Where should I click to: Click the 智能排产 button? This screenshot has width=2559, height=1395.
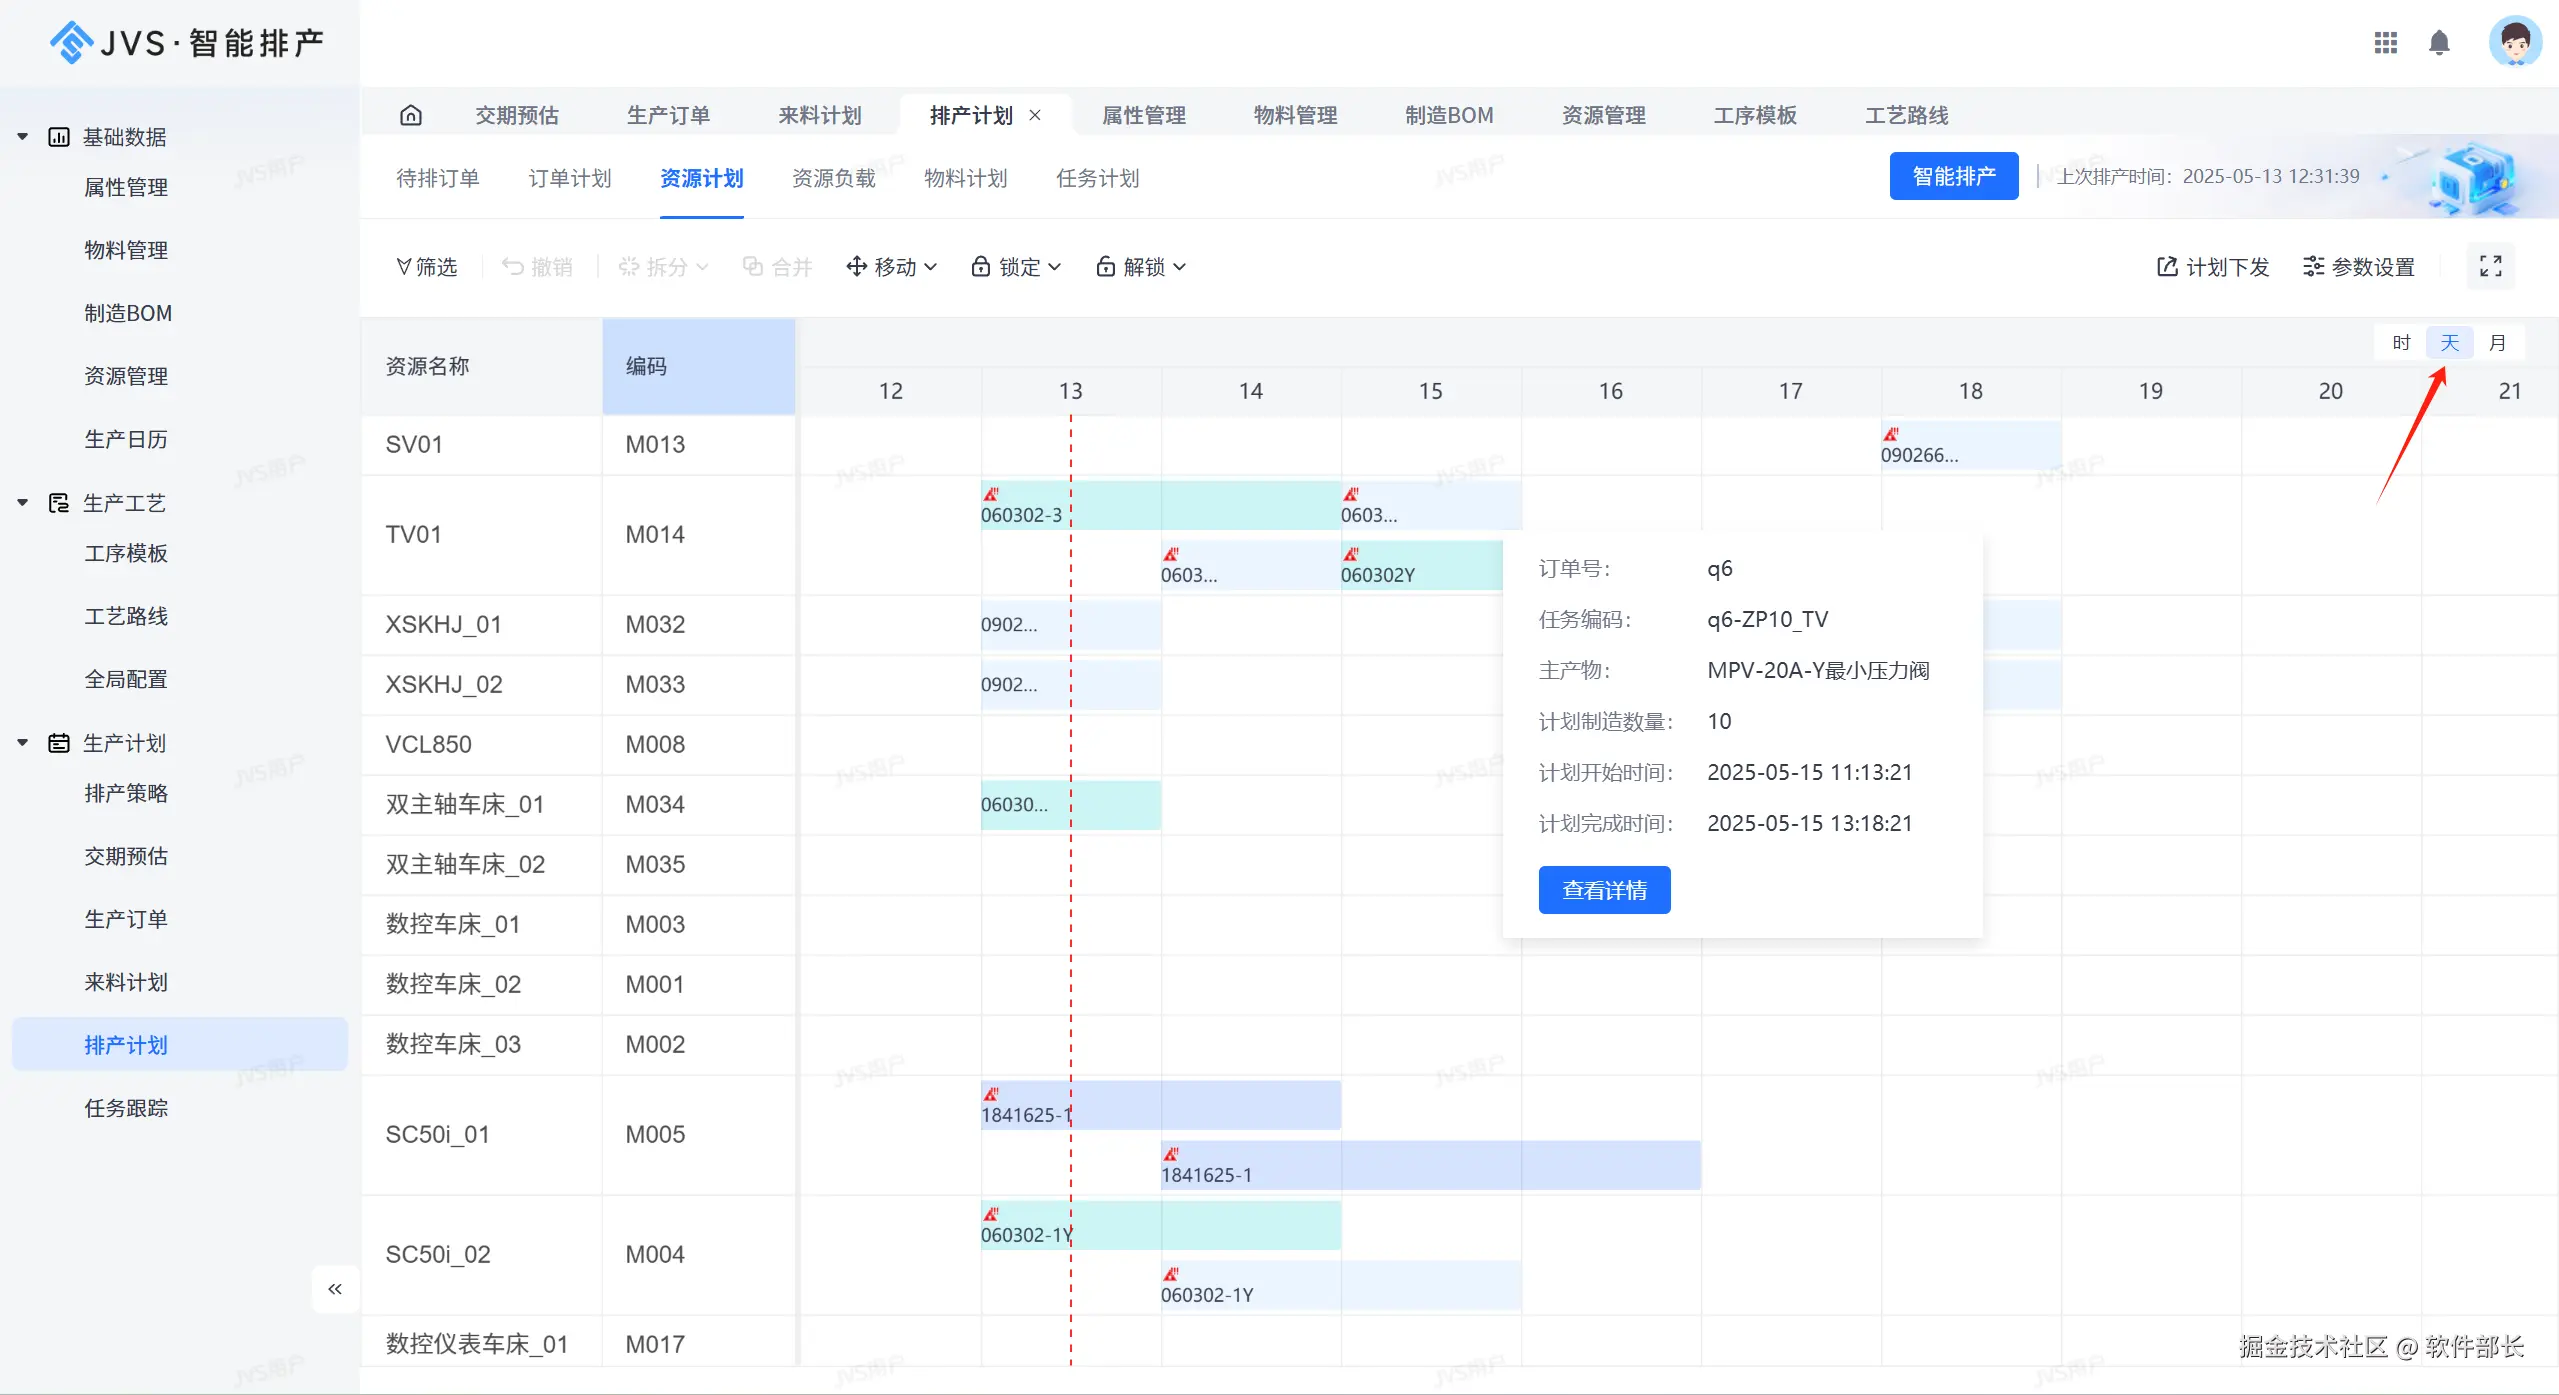pos(1953,176)
